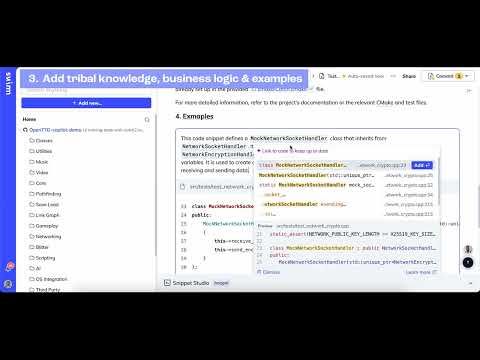
Task: Click the Swimm logo in the sidebar
Action: (8, 83)
